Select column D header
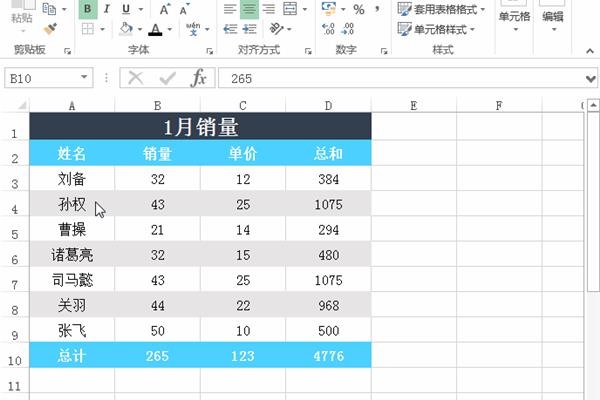This screenshot has height=400, width=600. click(x=328, y=106)
